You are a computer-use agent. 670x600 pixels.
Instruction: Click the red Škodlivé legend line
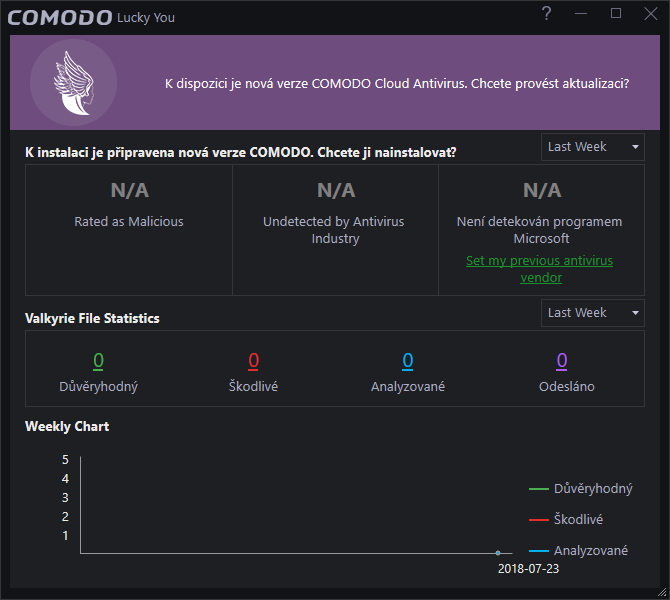pos(539,520)
